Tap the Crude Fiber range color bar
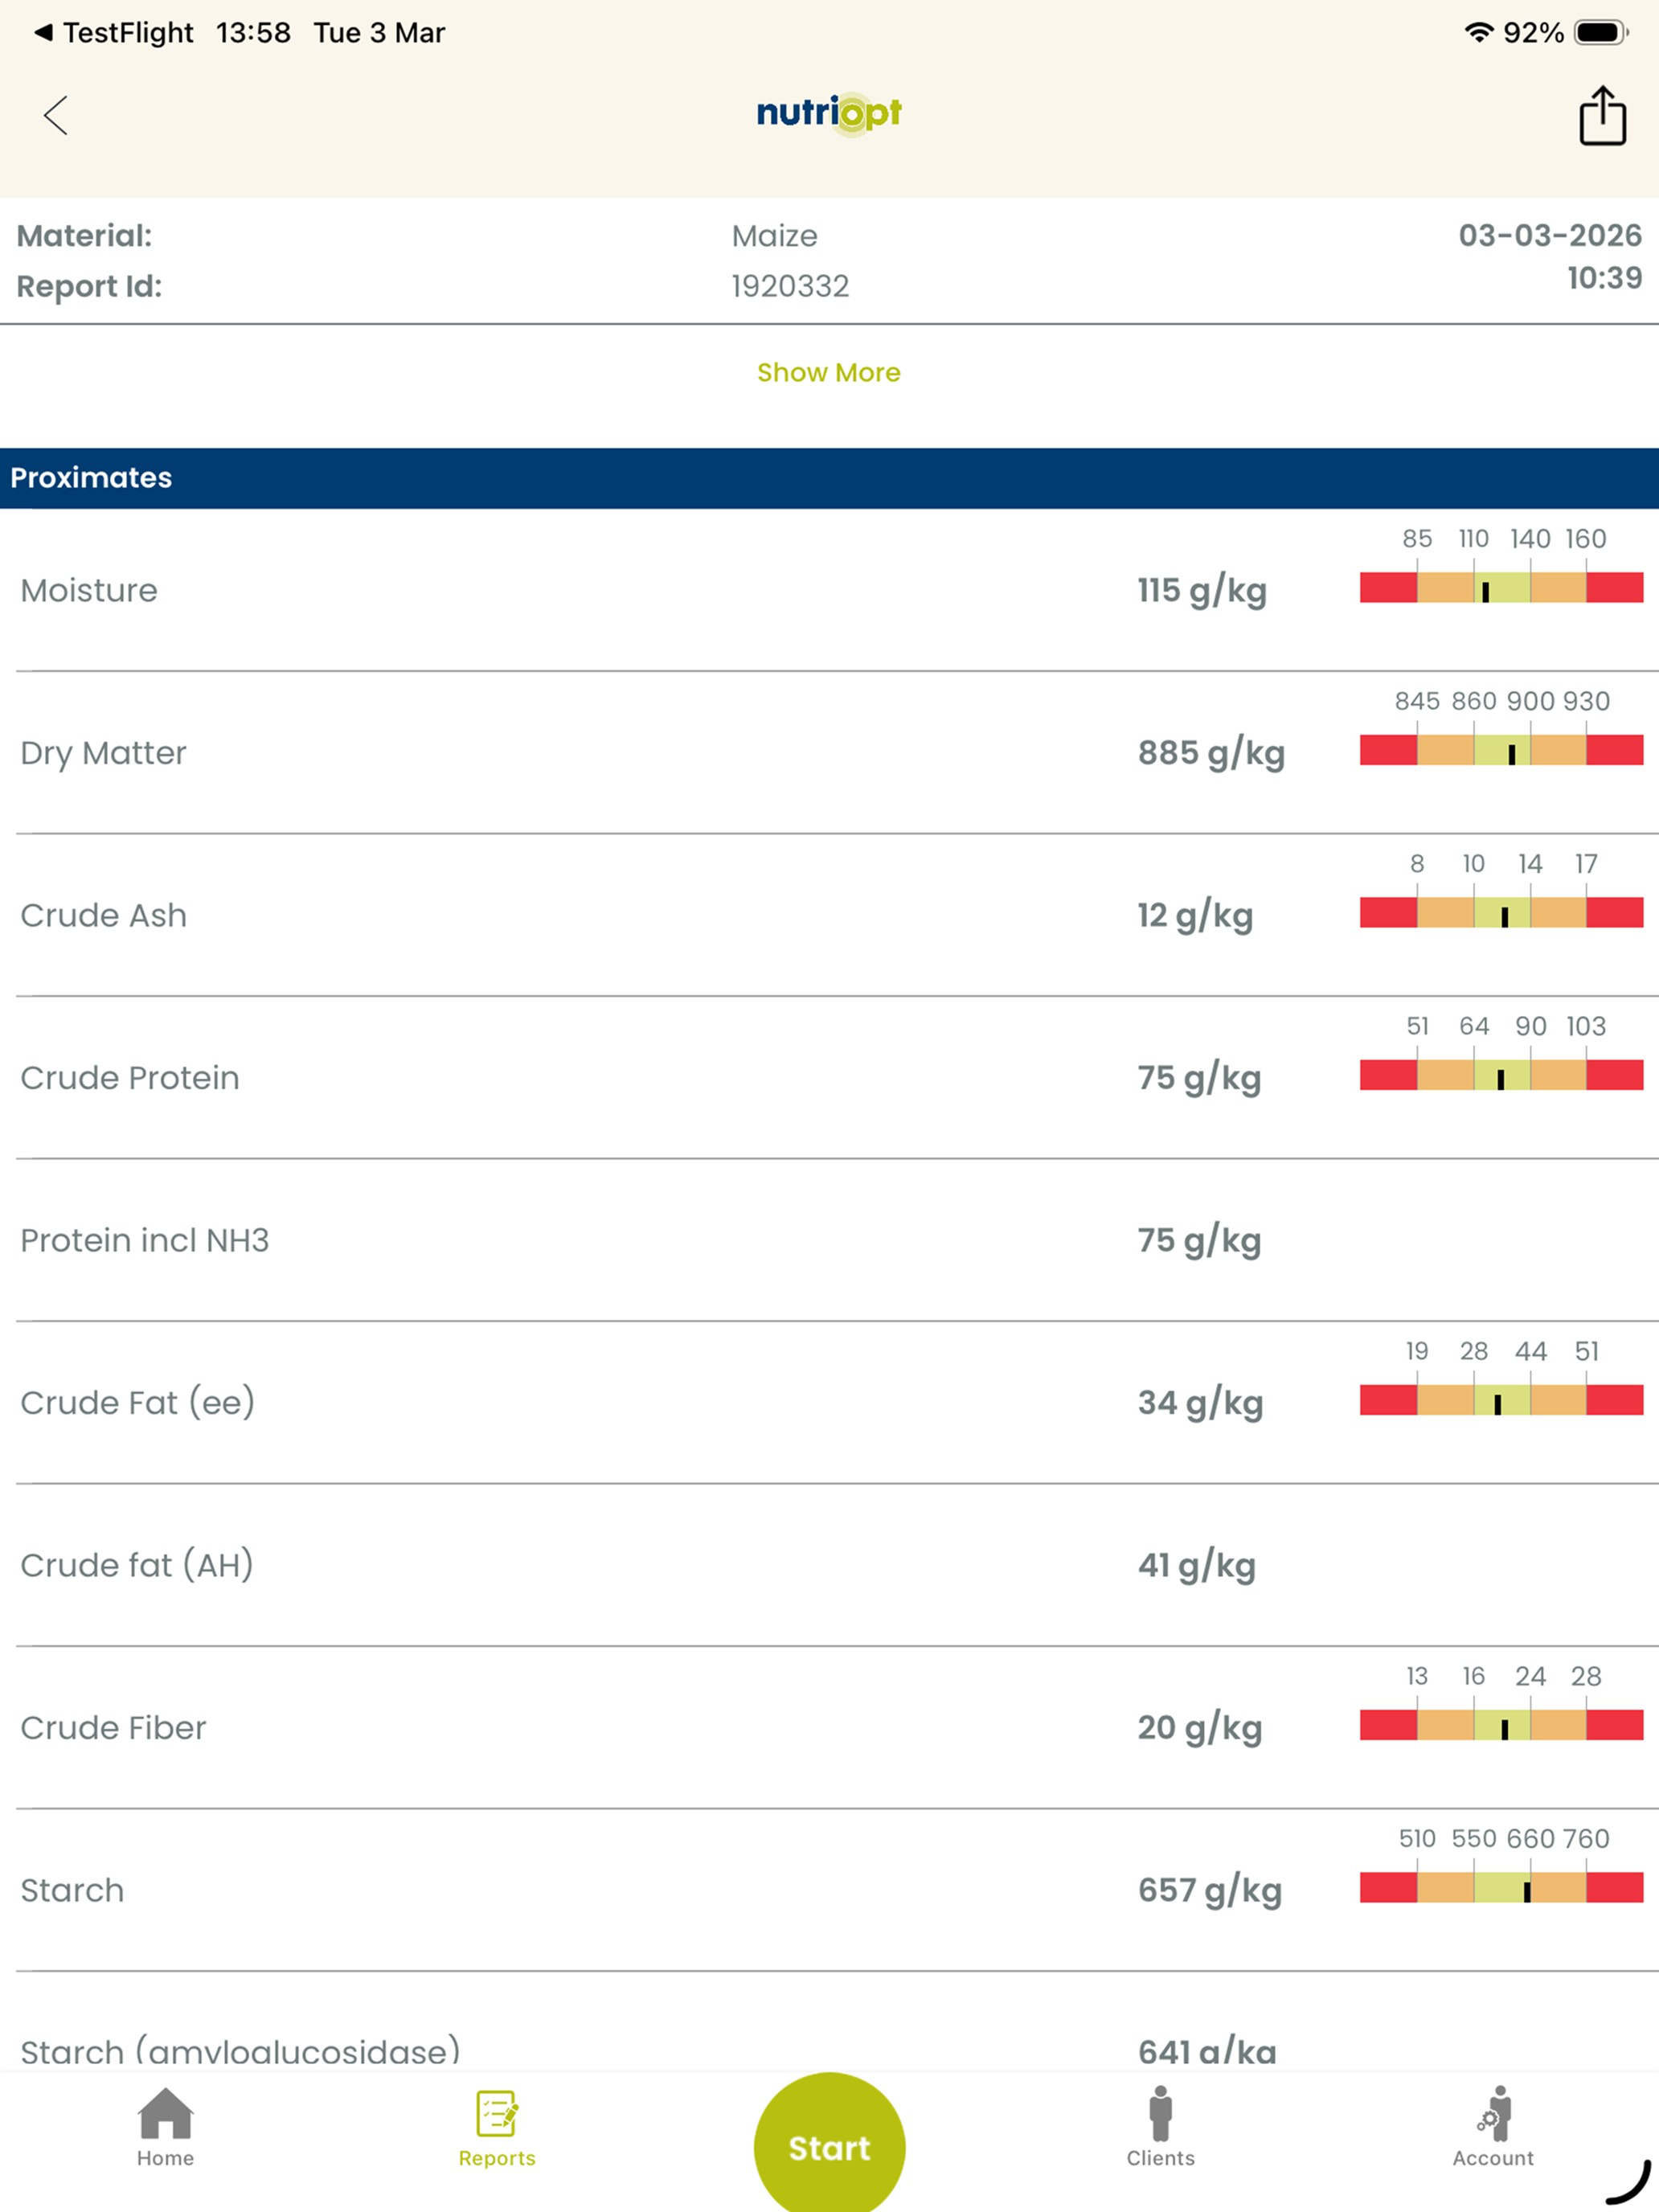This screenshot has width=1659, height=2212. tap(1501, 1725)
